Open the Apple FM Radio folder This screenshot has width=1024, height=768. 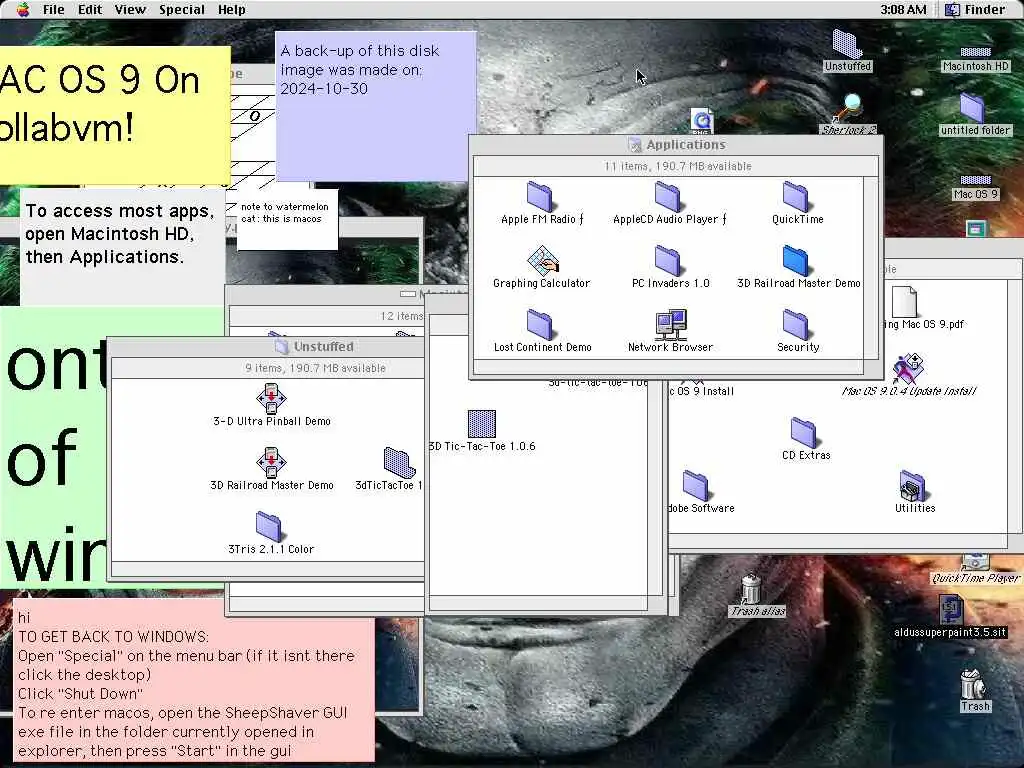540,197
